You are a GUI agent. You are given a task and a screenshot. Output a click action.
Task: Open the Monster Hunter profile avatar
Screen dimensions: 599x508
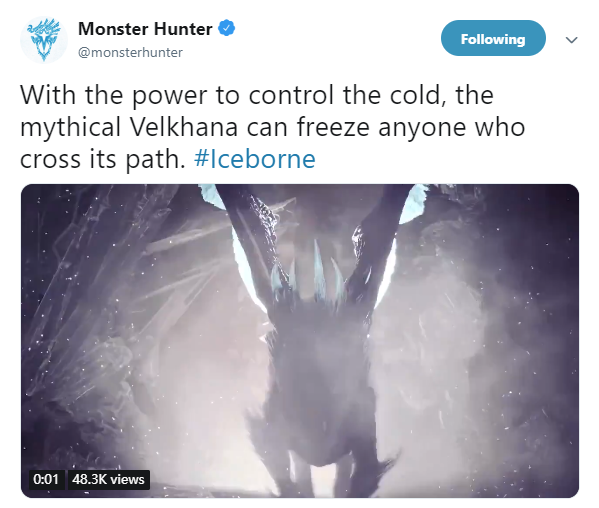tap(44, 39)
